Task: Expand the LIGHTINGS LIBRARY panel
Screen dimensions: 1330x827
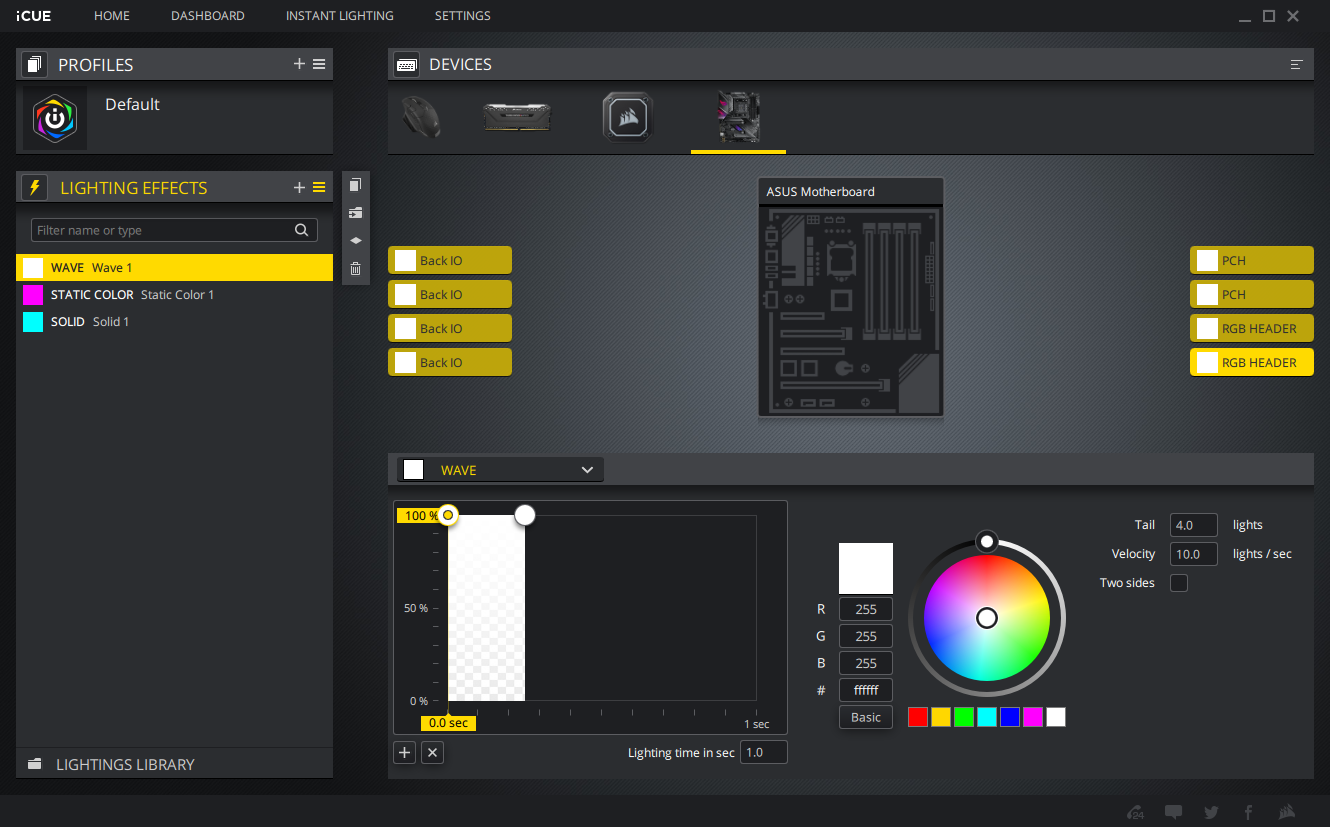Action: 174,764
